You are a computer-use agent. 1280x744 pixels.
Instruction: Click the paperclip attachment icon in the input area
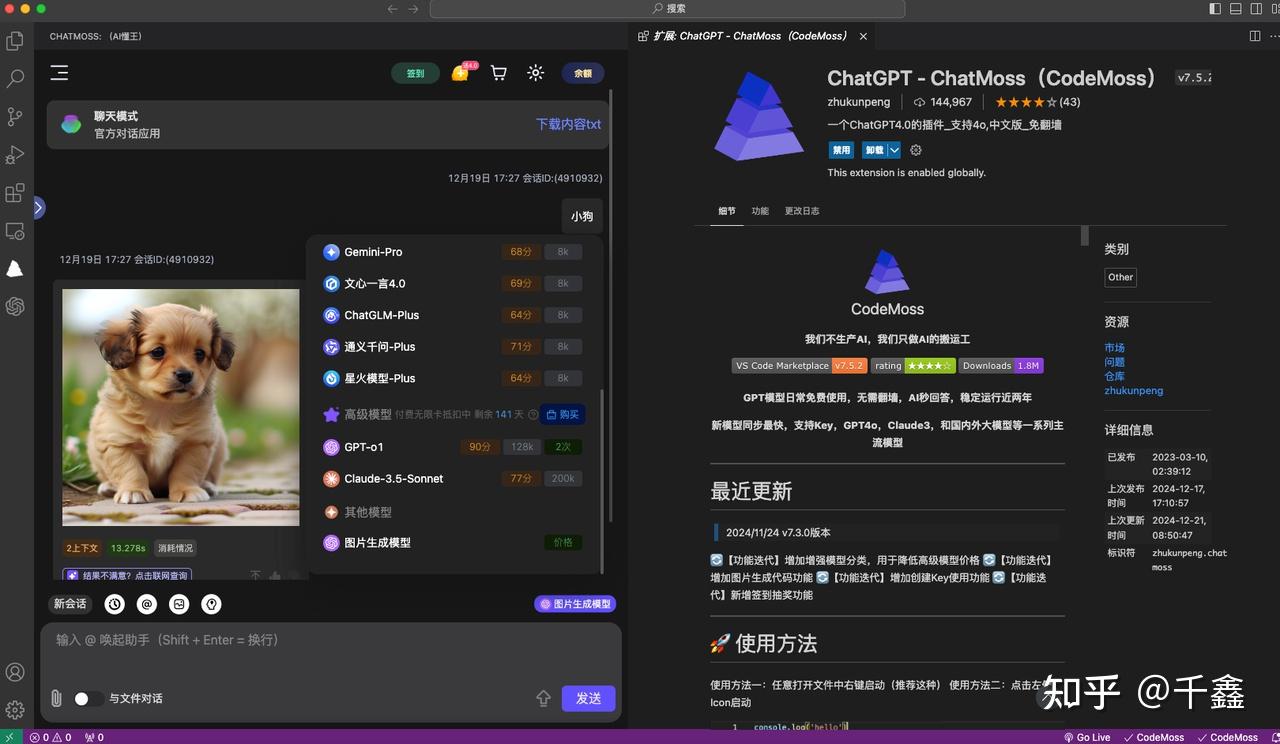[56, 698]
